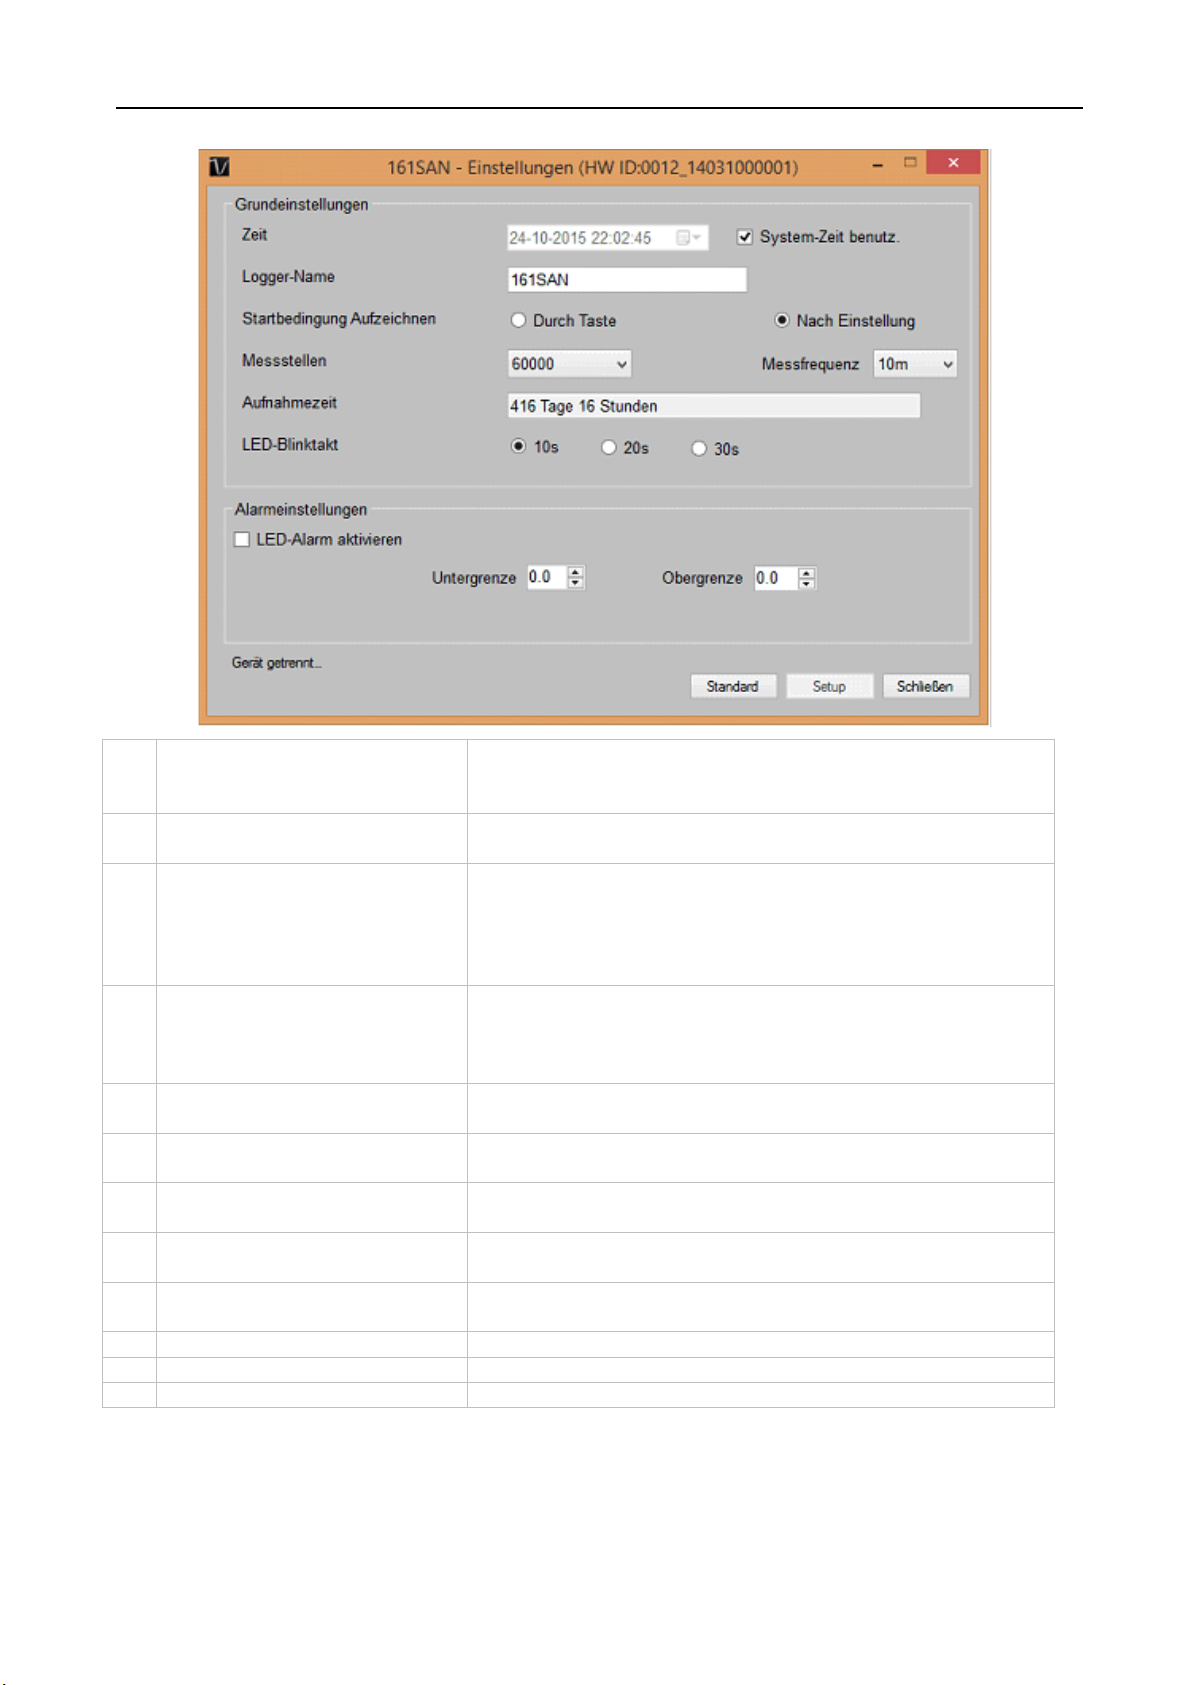Click the Aufnahmezeit field showing 416 Tage
This screenshot has height=1685, width=1192.
[714, 406]
